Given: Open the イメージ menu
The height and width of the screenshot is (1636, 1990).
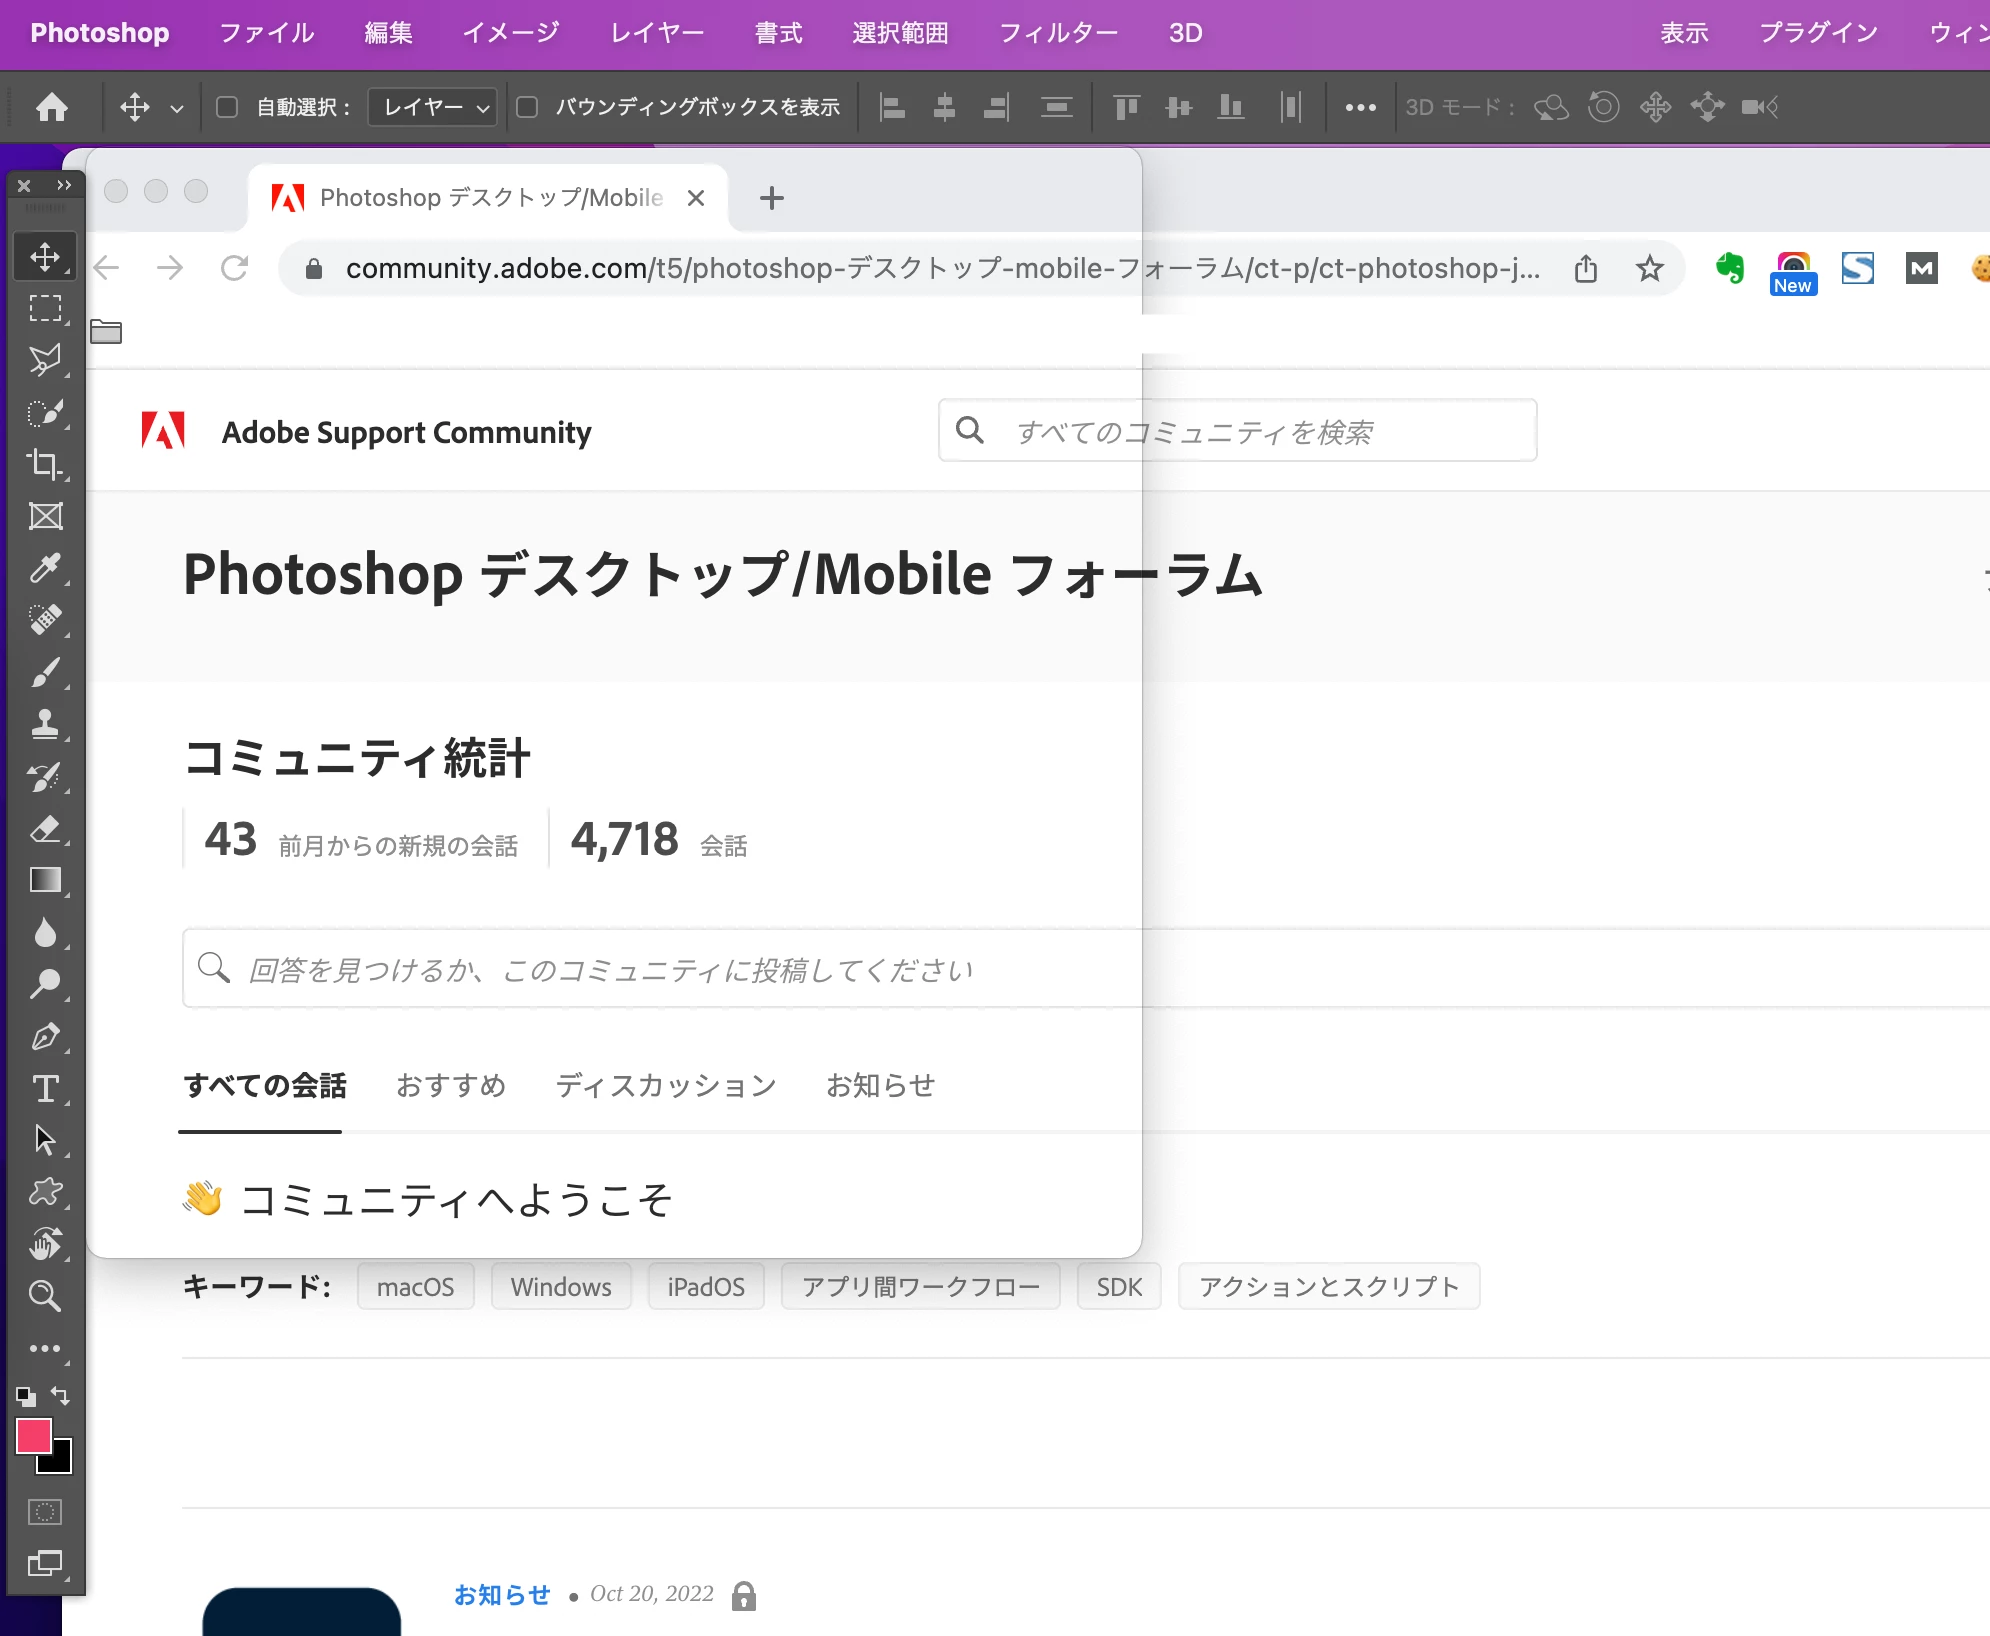Looking at the screenshot, I should [x=510, y=33].
